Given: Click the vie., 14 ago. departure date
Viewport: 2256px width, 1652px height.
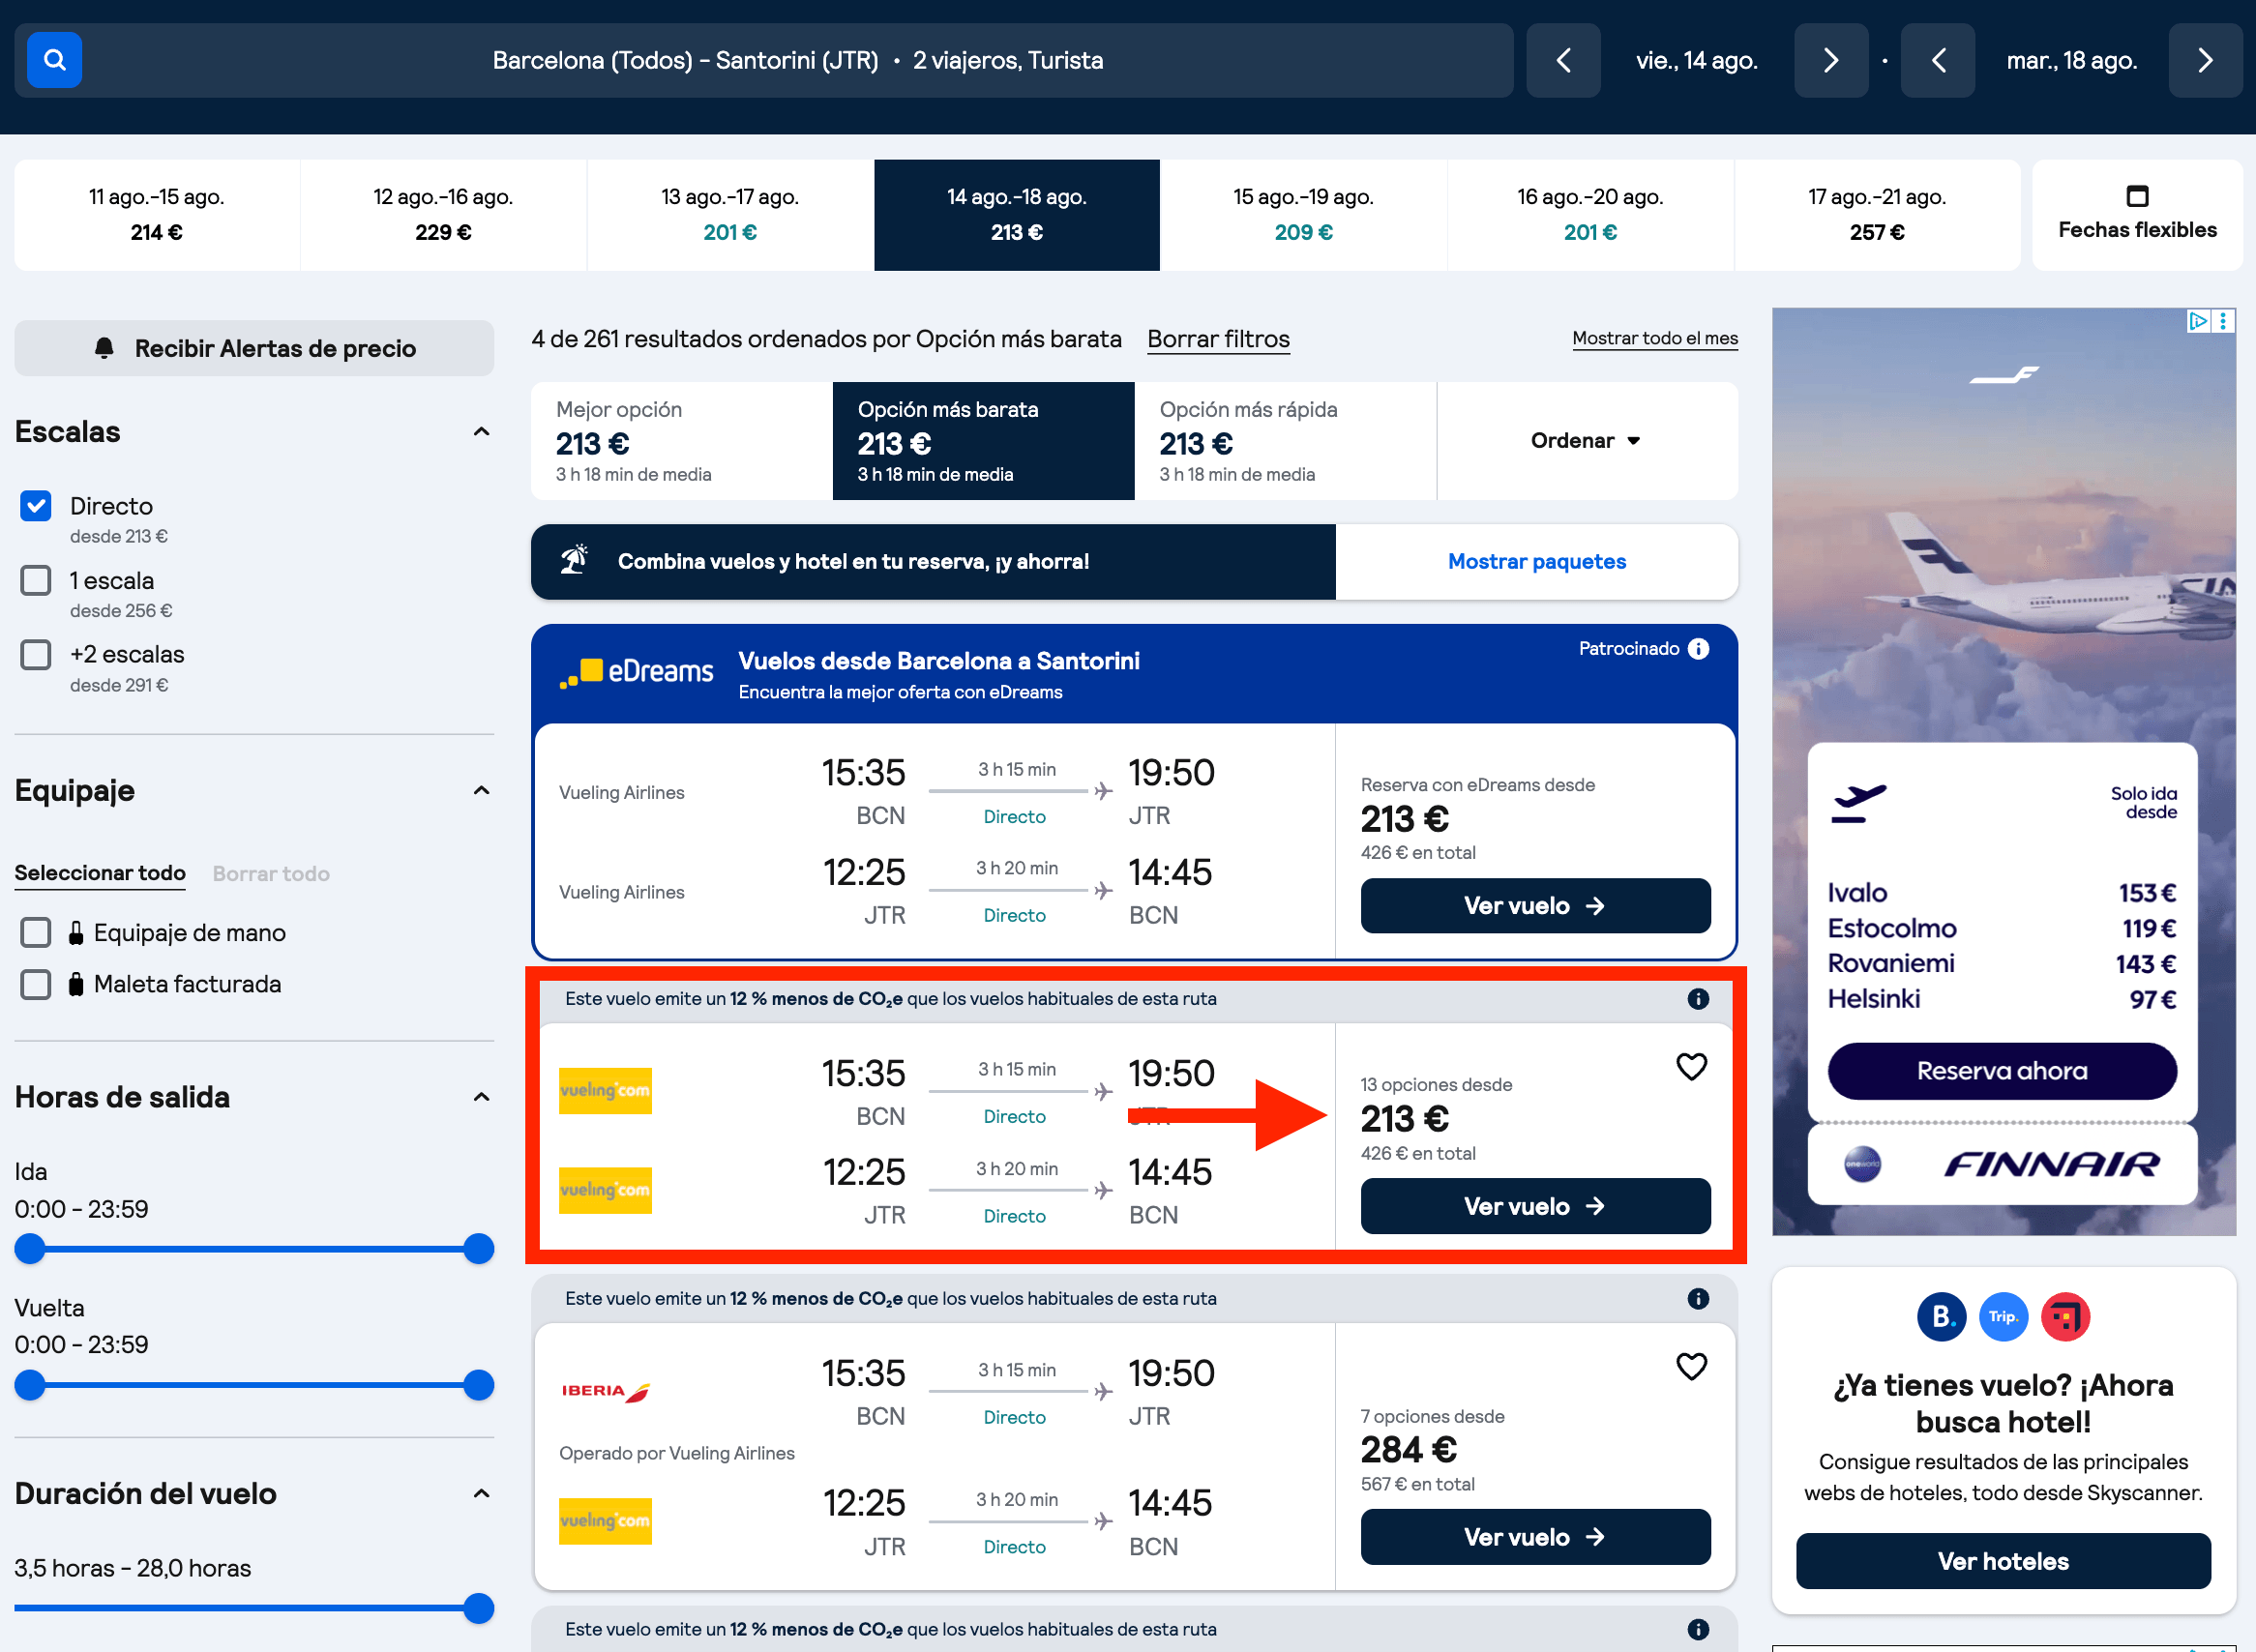Looking at the screenshot, I should click(x=1696, y=60).
